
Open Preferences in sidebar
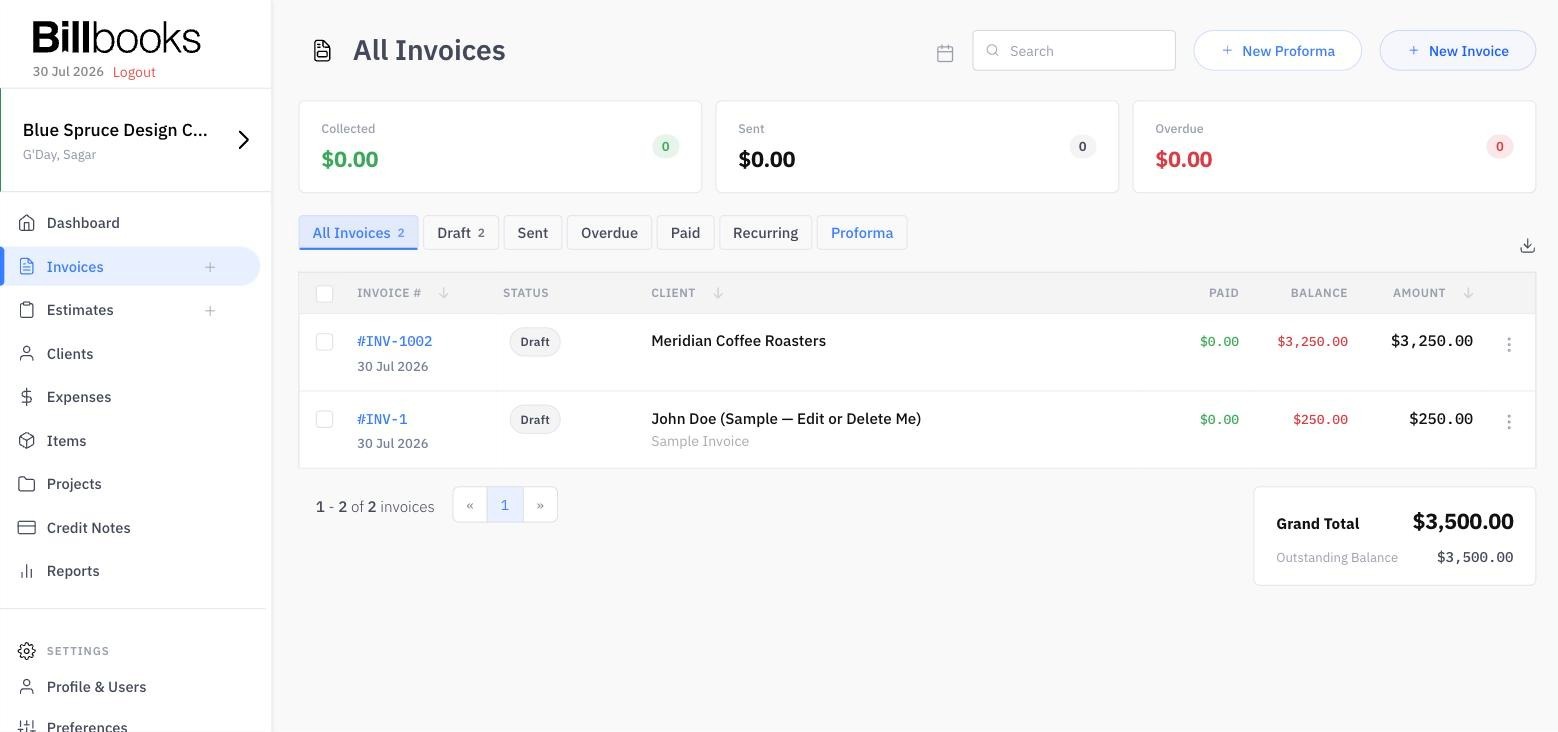click(x=87, y=725)
